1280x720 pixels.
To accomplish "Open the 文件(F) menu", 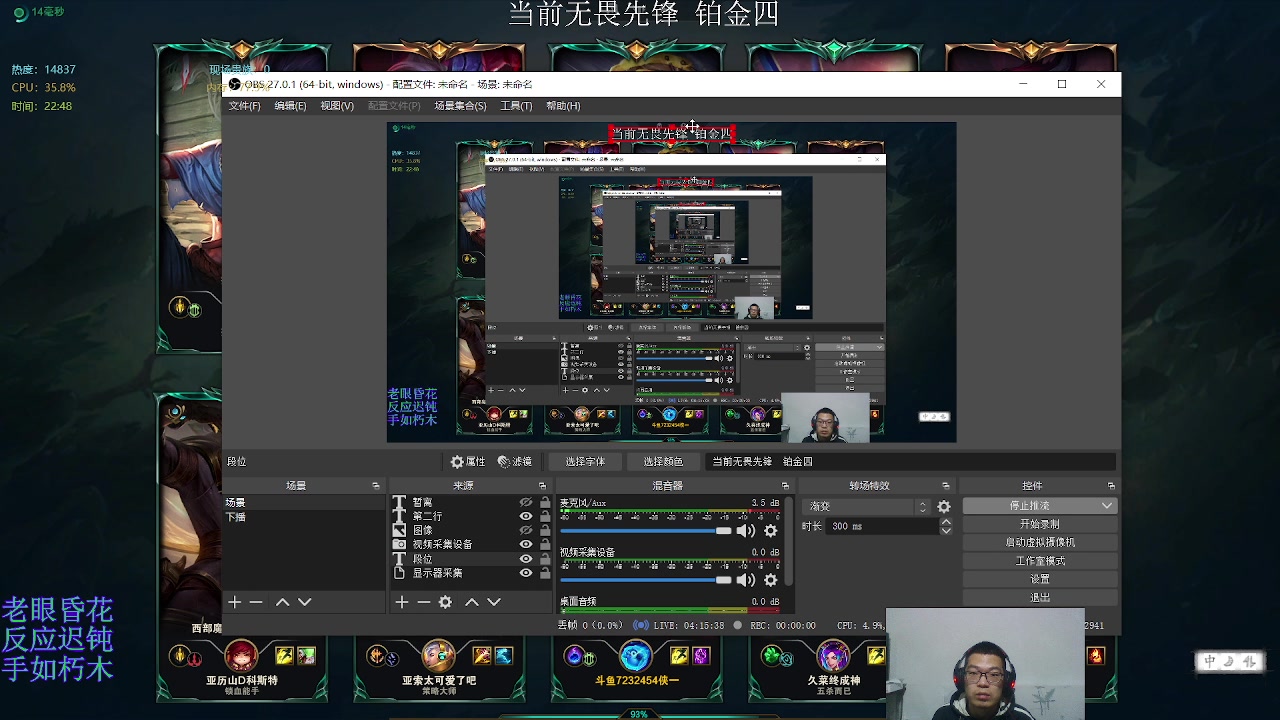I will (x=244, y=106).
